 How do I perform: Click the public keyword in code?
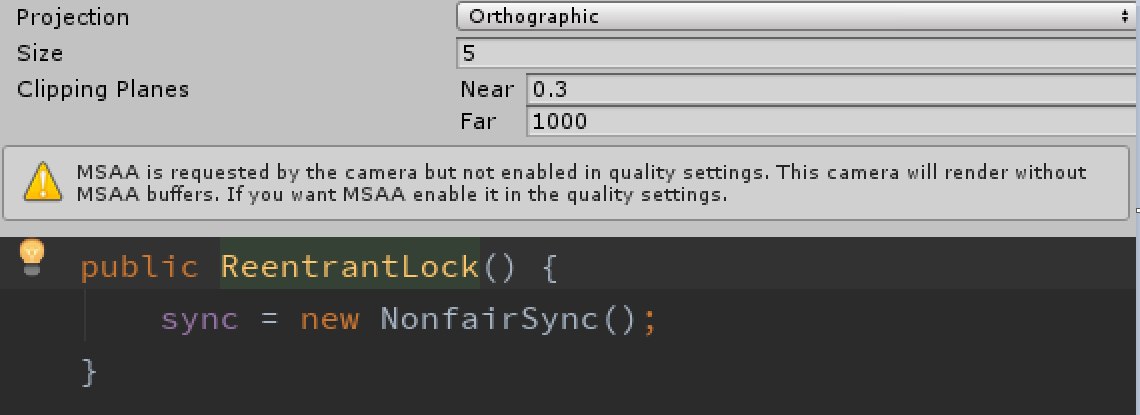pos(139,267)
